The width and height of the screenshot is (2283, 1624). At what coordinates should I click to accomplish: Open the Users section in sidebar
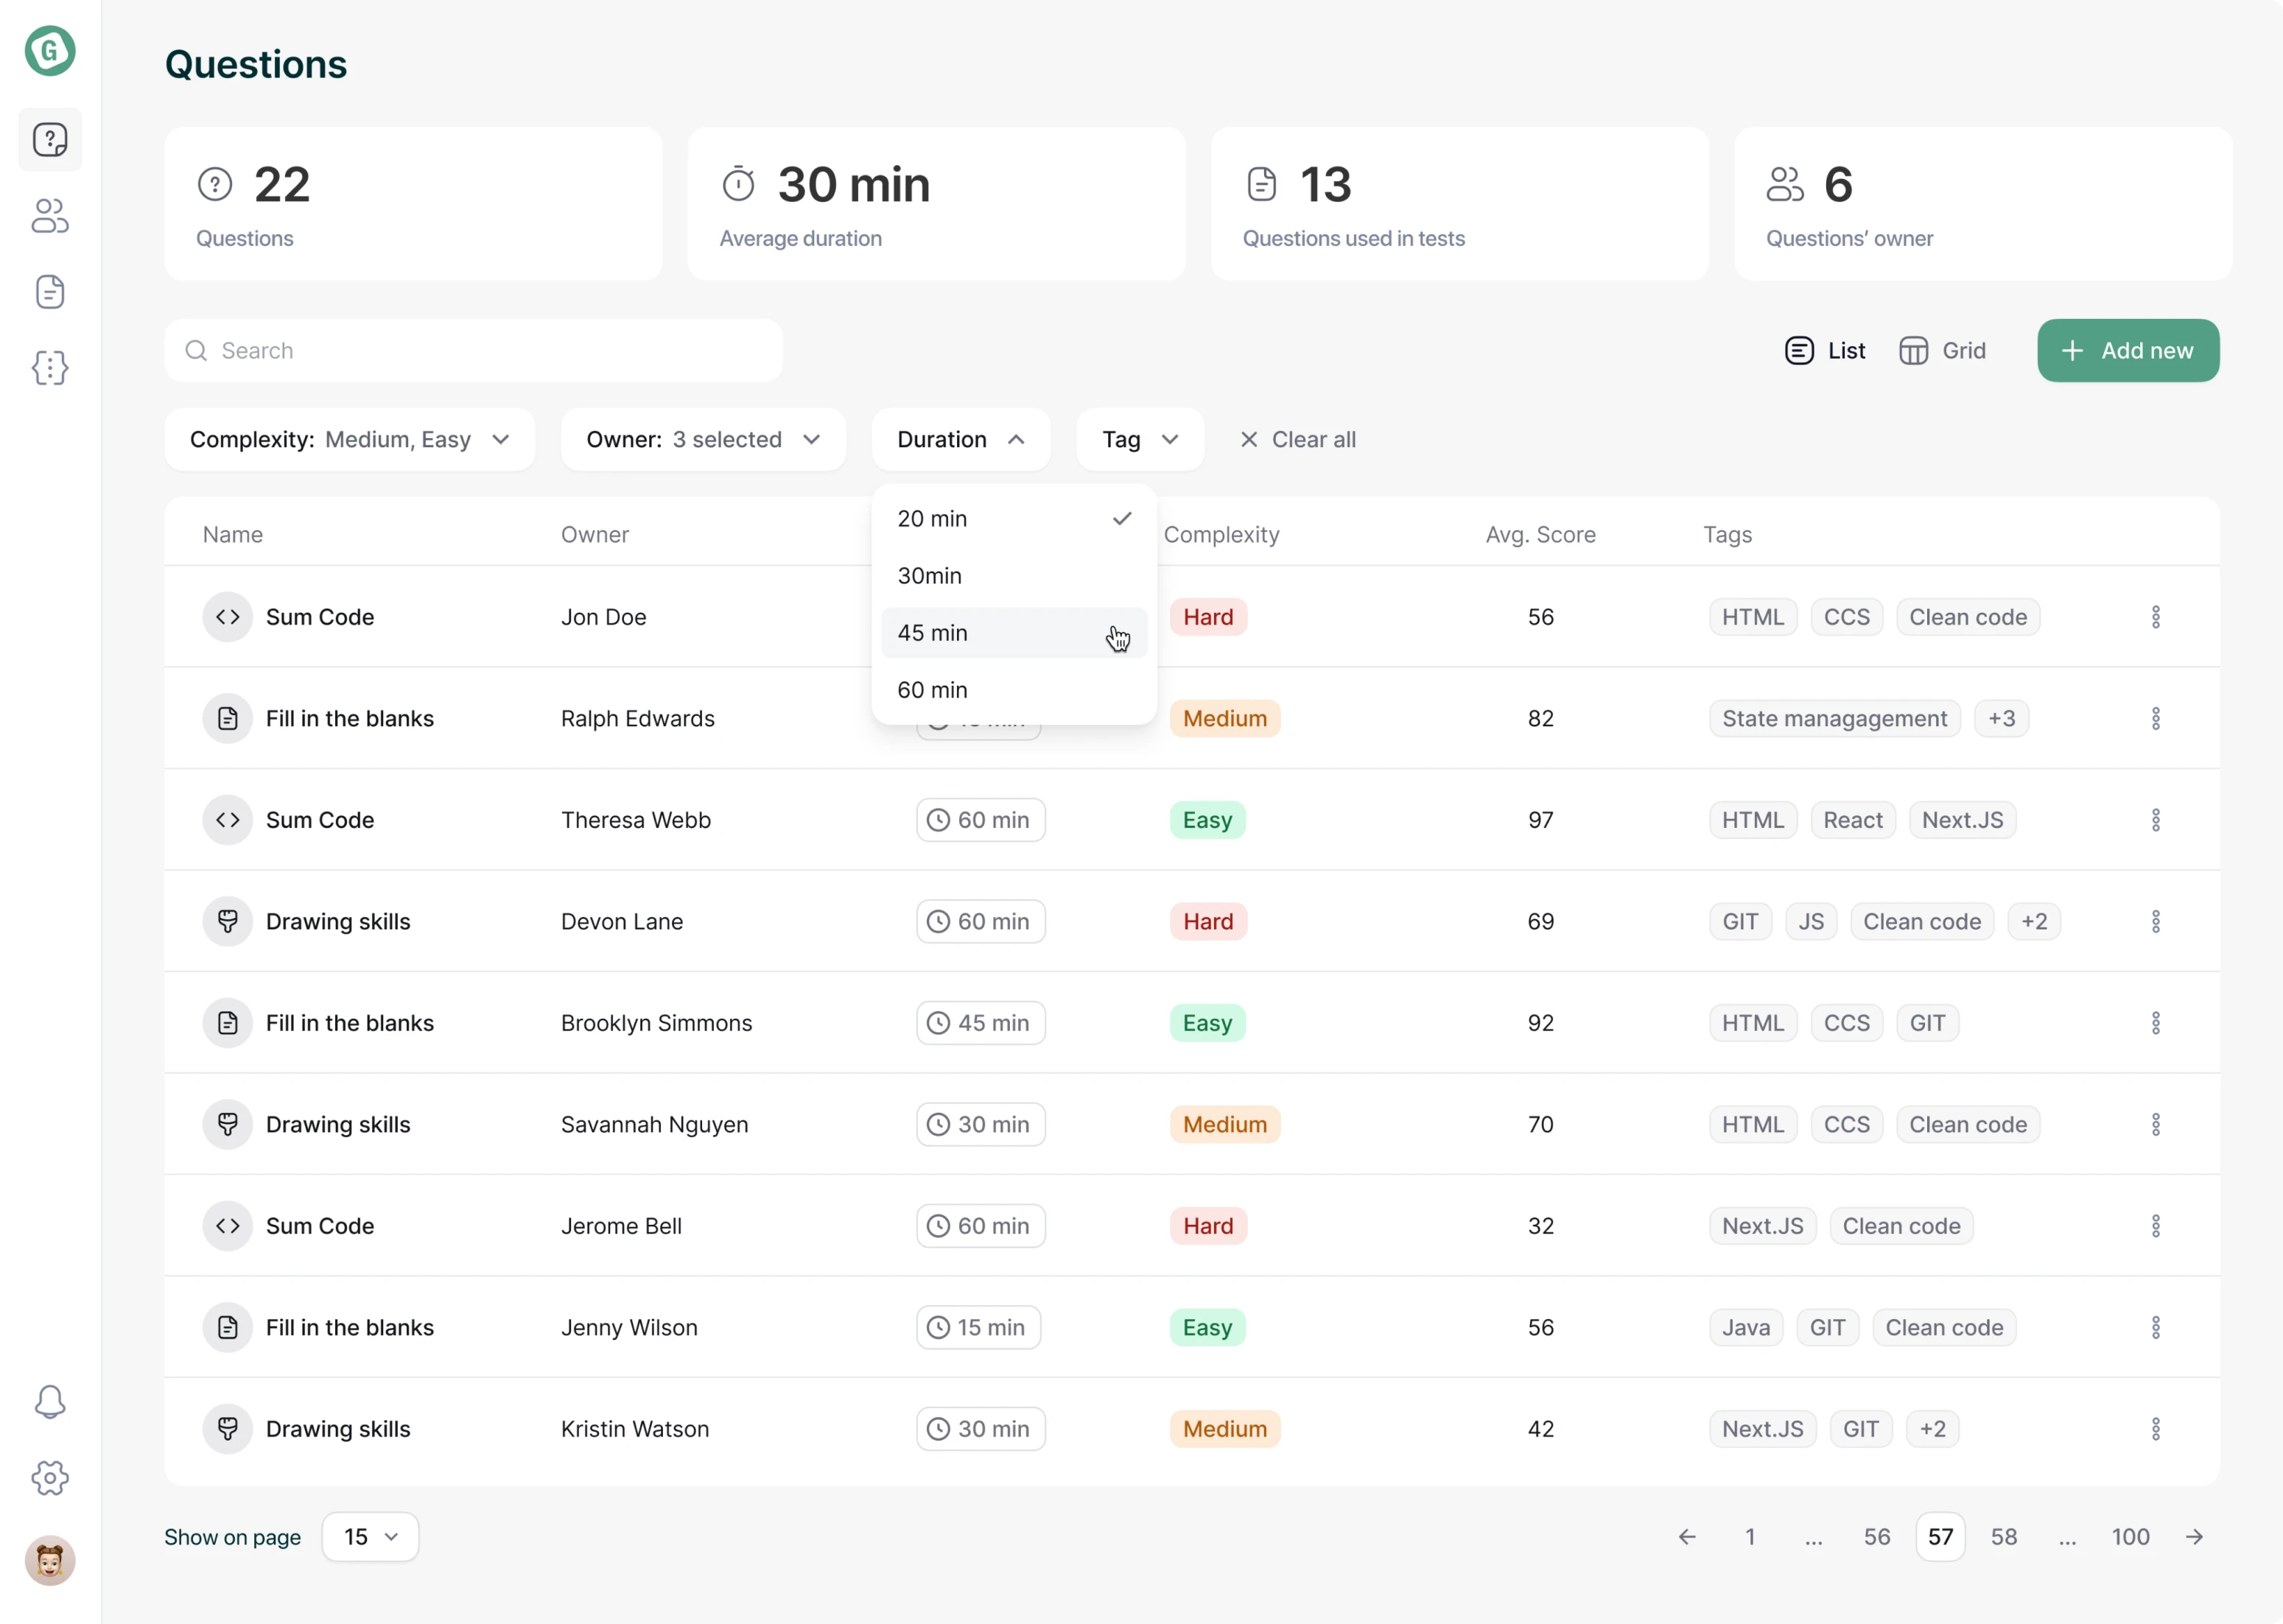click(x=50, y=216)
